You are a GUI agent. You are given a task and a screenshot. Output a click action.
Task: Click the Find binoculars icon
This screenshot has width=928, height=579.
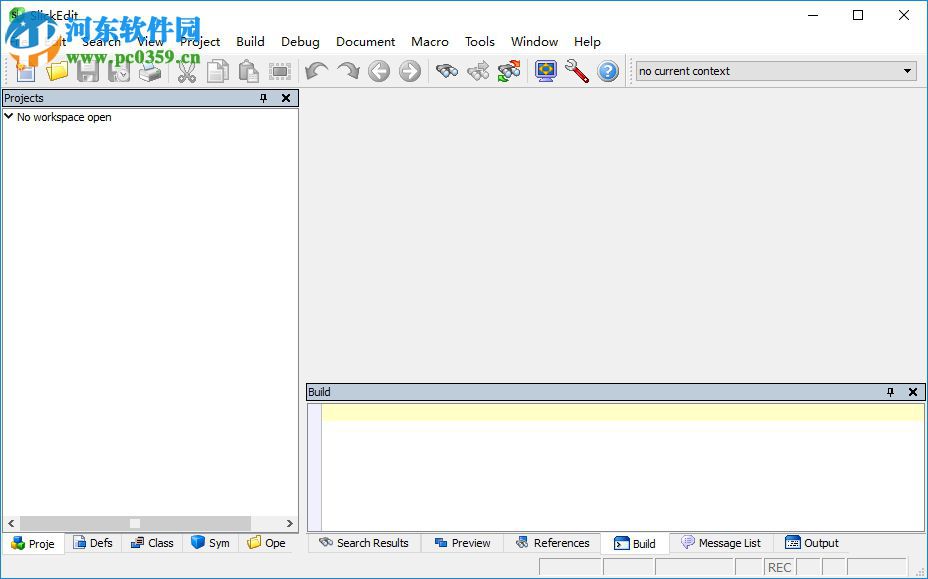point(446,71)
